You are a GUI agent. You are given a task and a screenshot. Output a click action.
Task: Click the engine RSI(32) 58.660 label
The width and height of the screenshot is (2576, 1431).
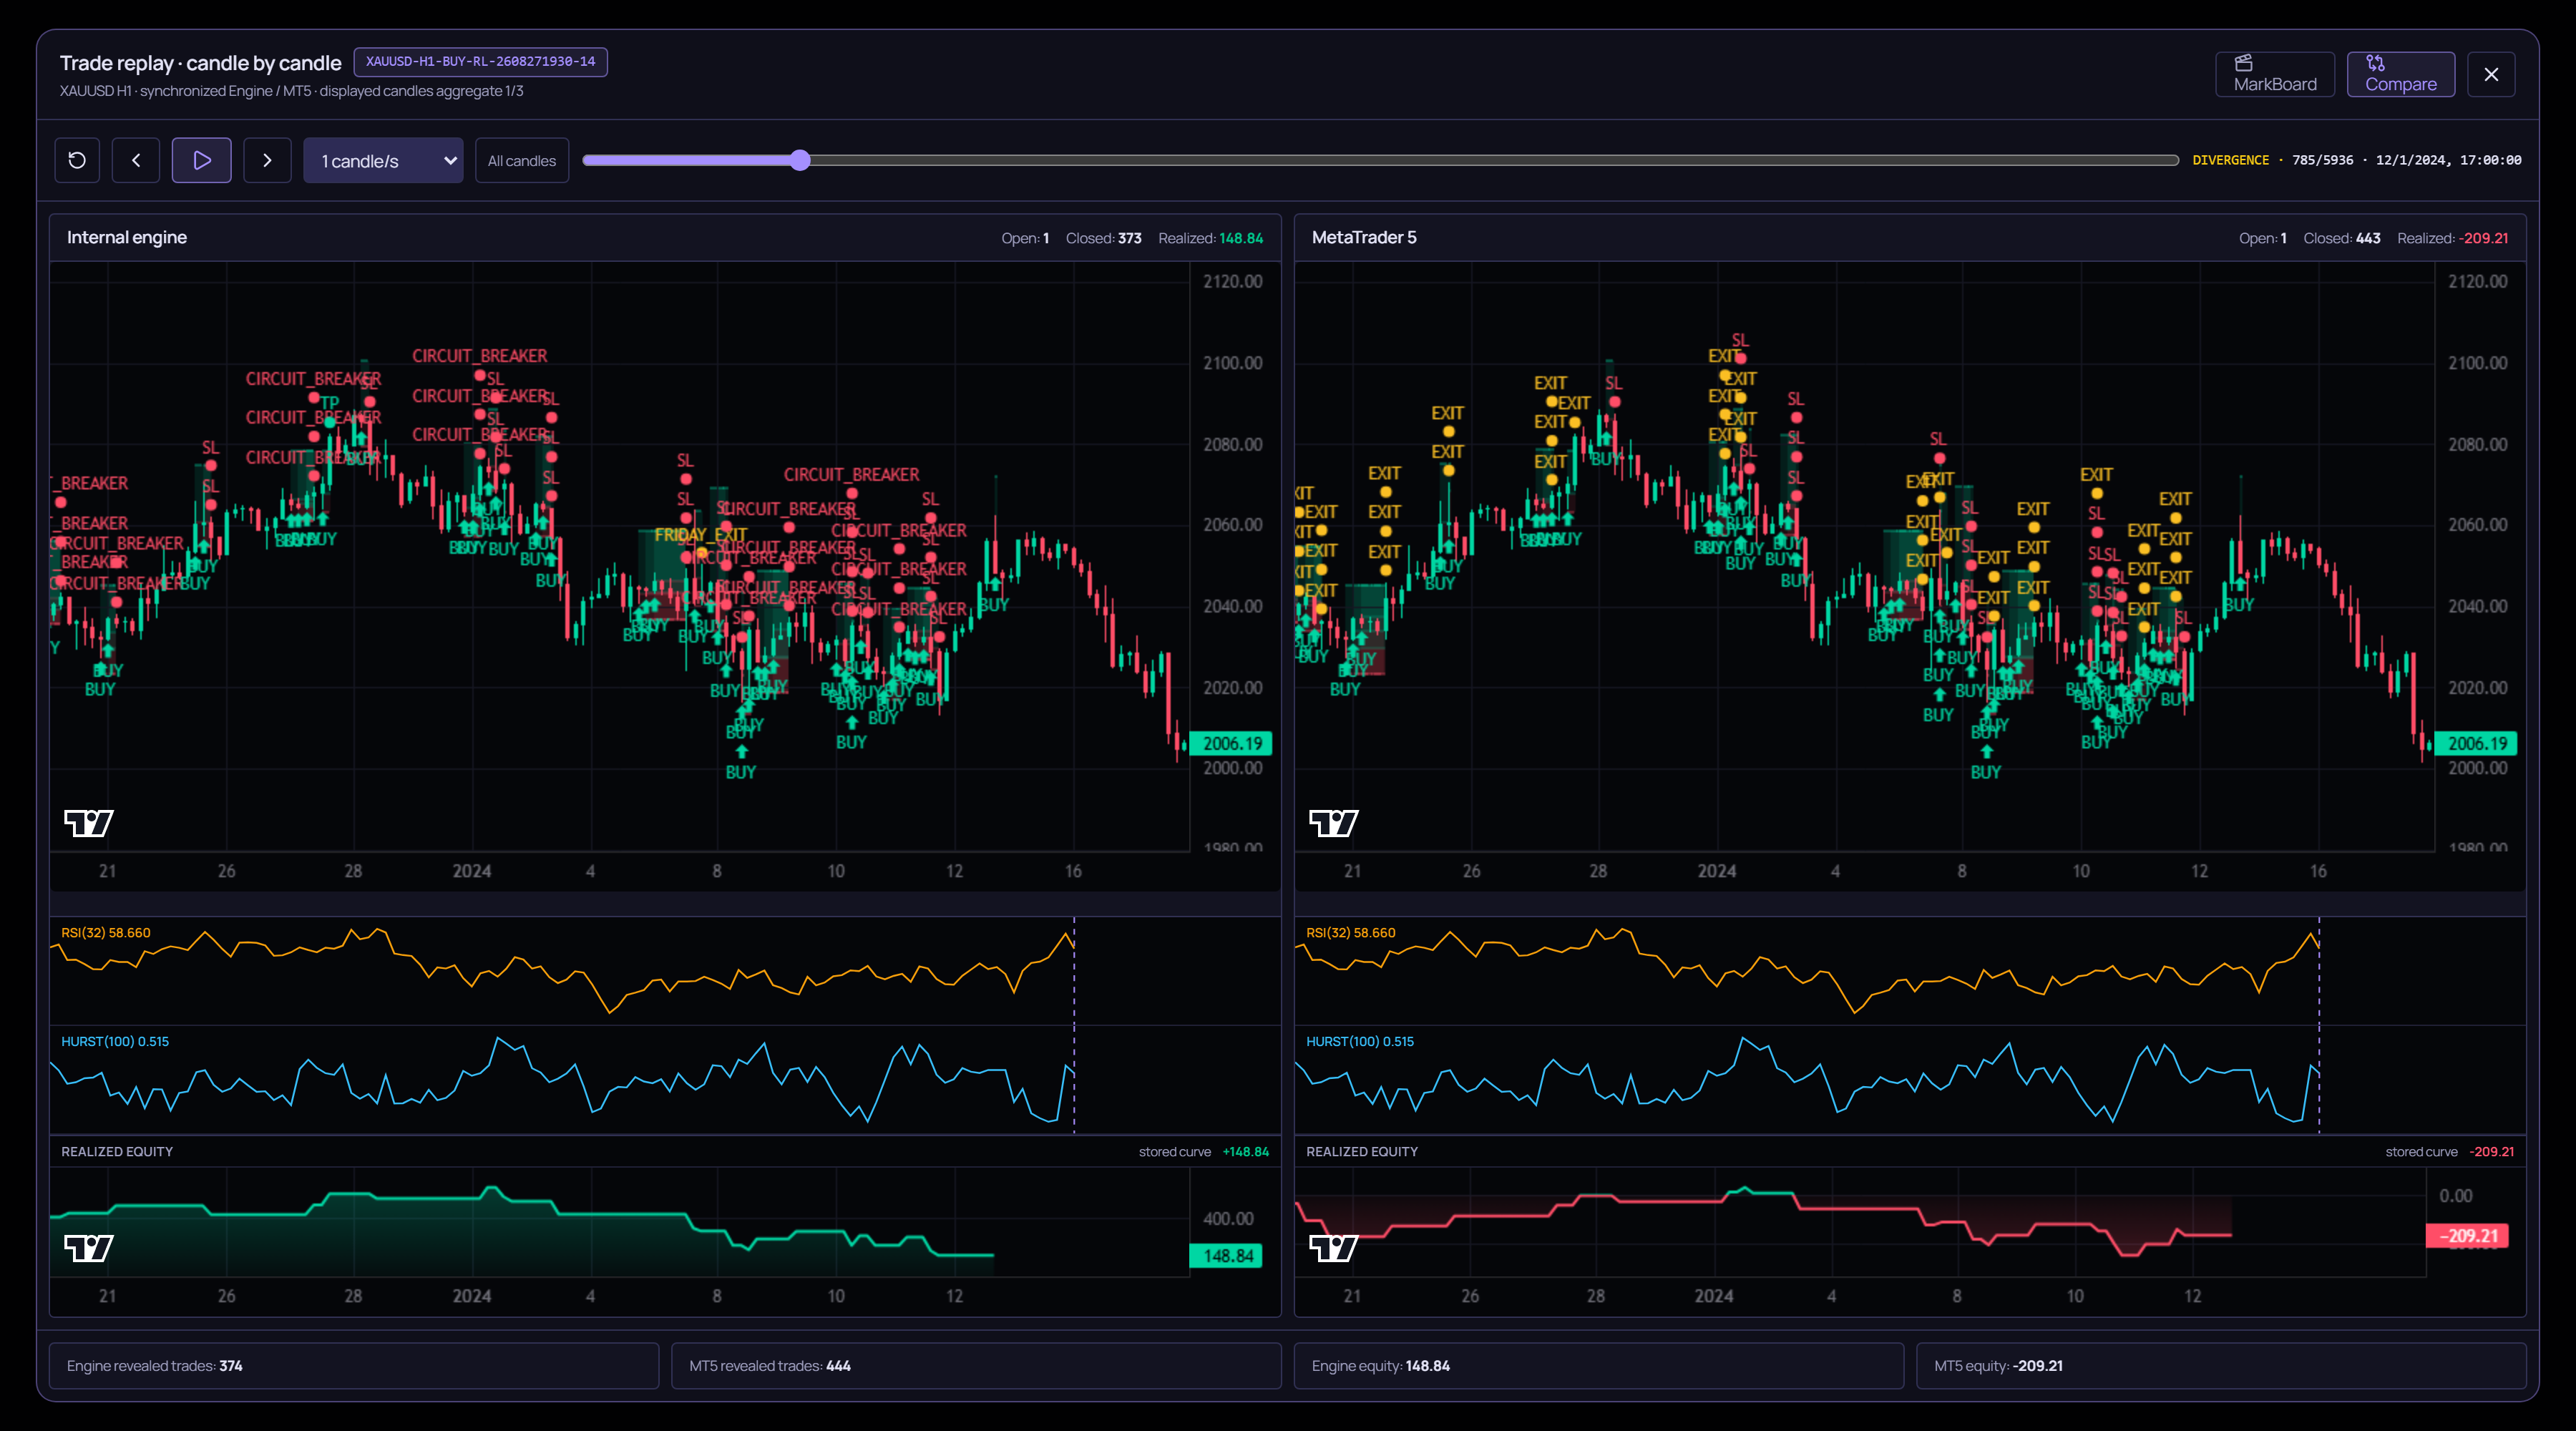pos(106,933)
